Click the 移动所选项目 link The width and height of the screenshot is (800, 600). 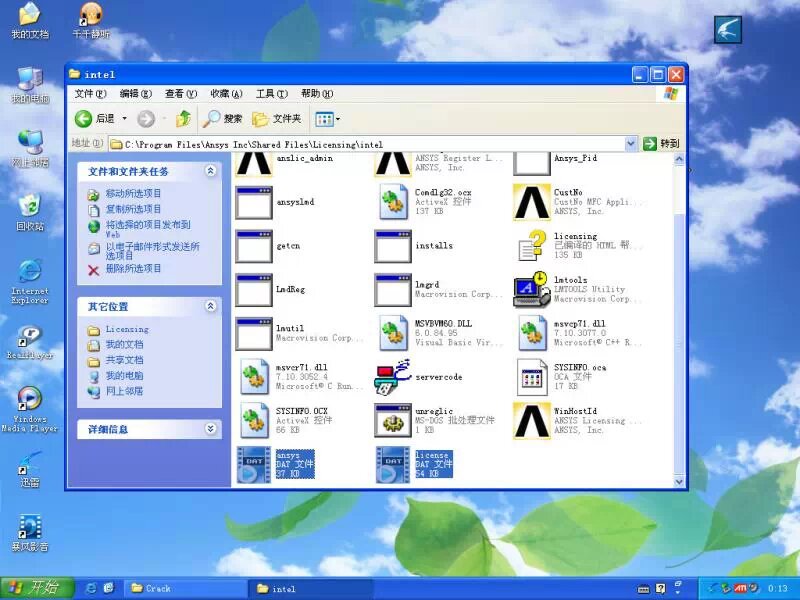click(133, 193)
